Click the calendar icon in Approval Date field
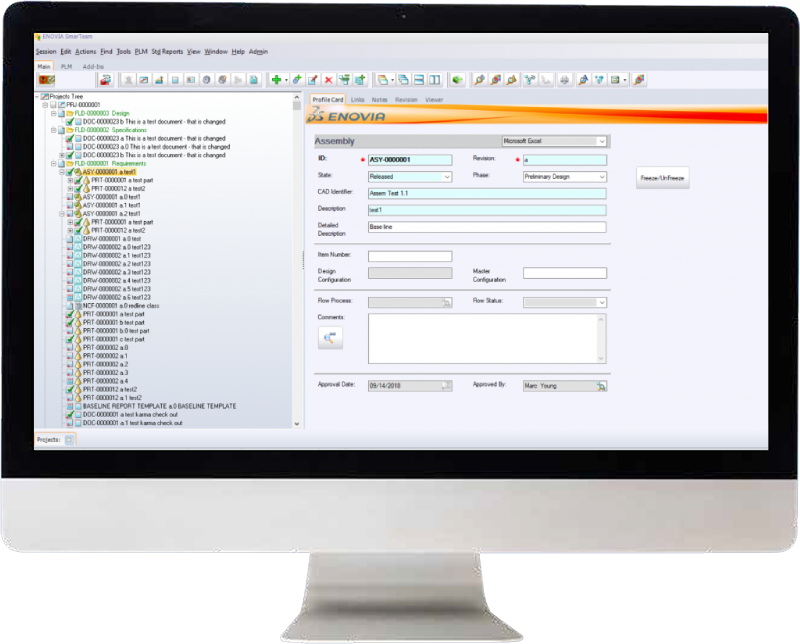The height and width of the screenshot is (644, 800). (x=446, y=386)
